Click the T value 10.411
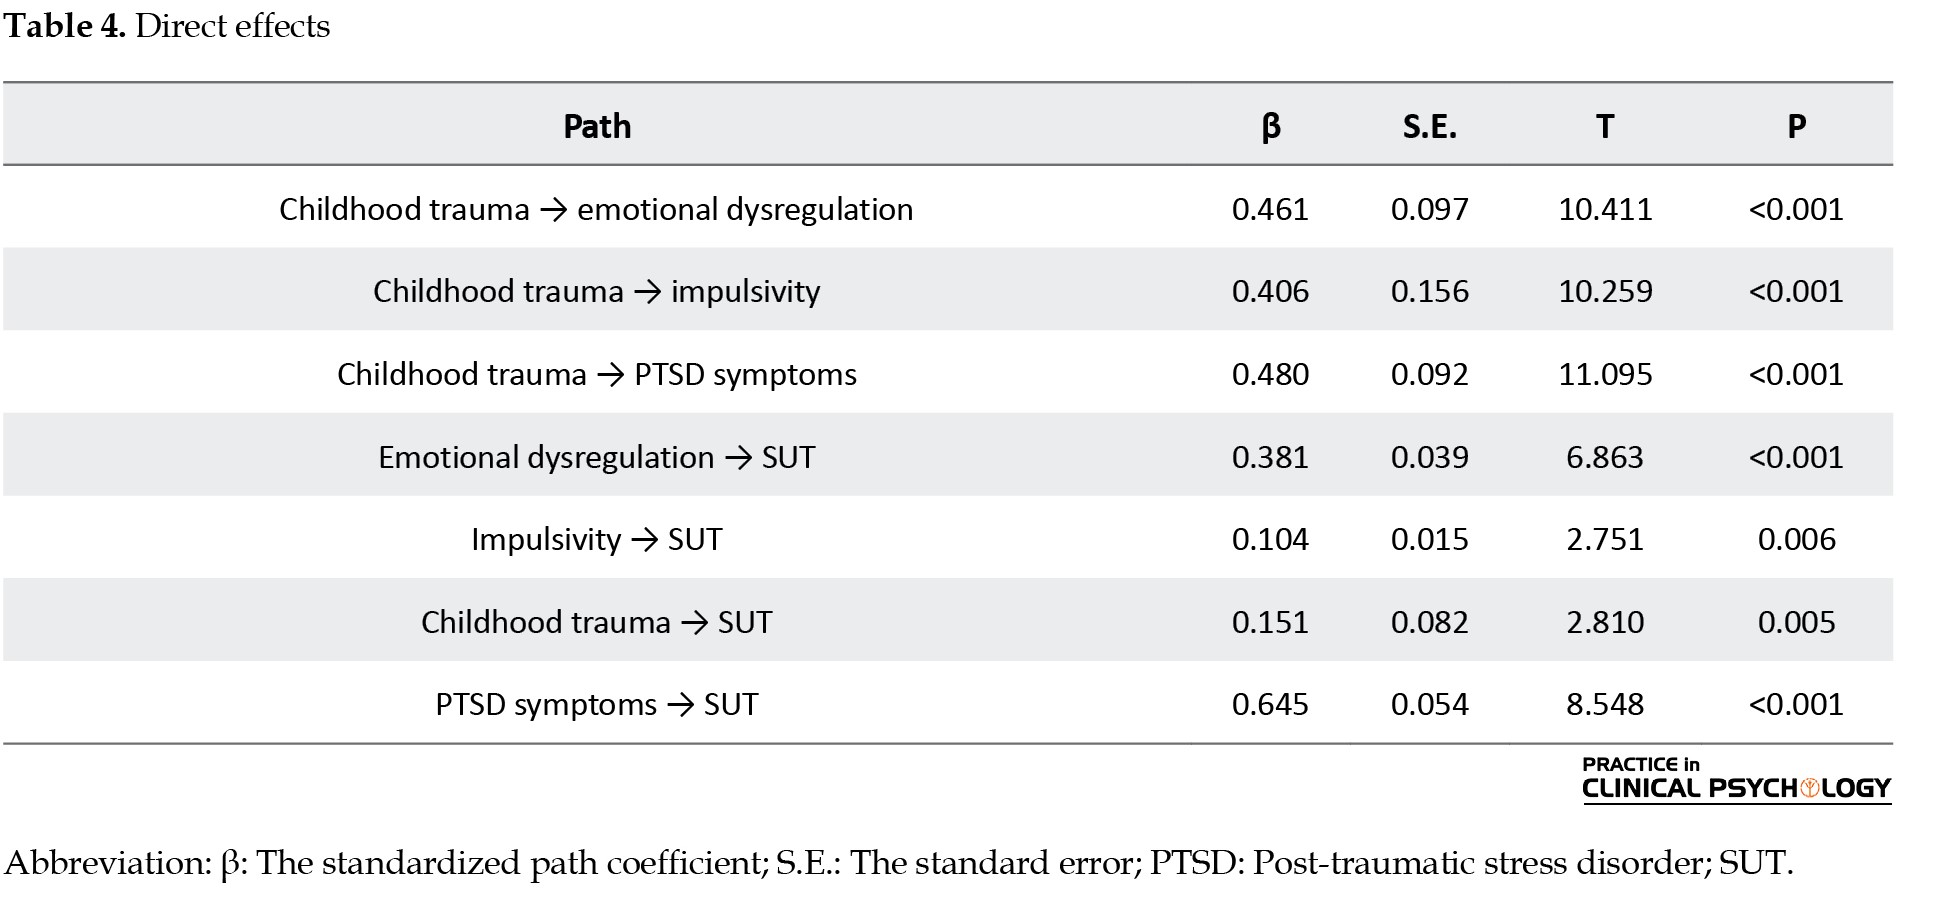The height and width of the screenshot is (903, 1937). (x=1605, y=209)
